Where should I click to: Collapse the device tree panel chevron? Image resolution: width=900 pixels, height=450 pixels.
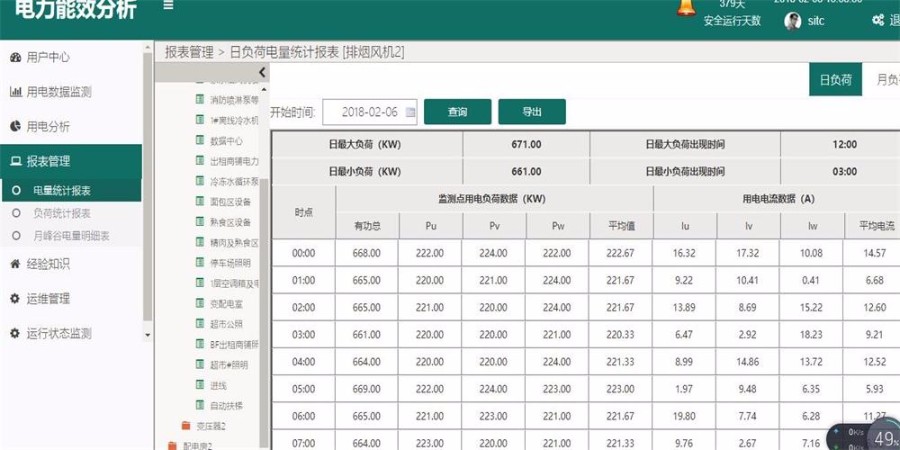262,72
